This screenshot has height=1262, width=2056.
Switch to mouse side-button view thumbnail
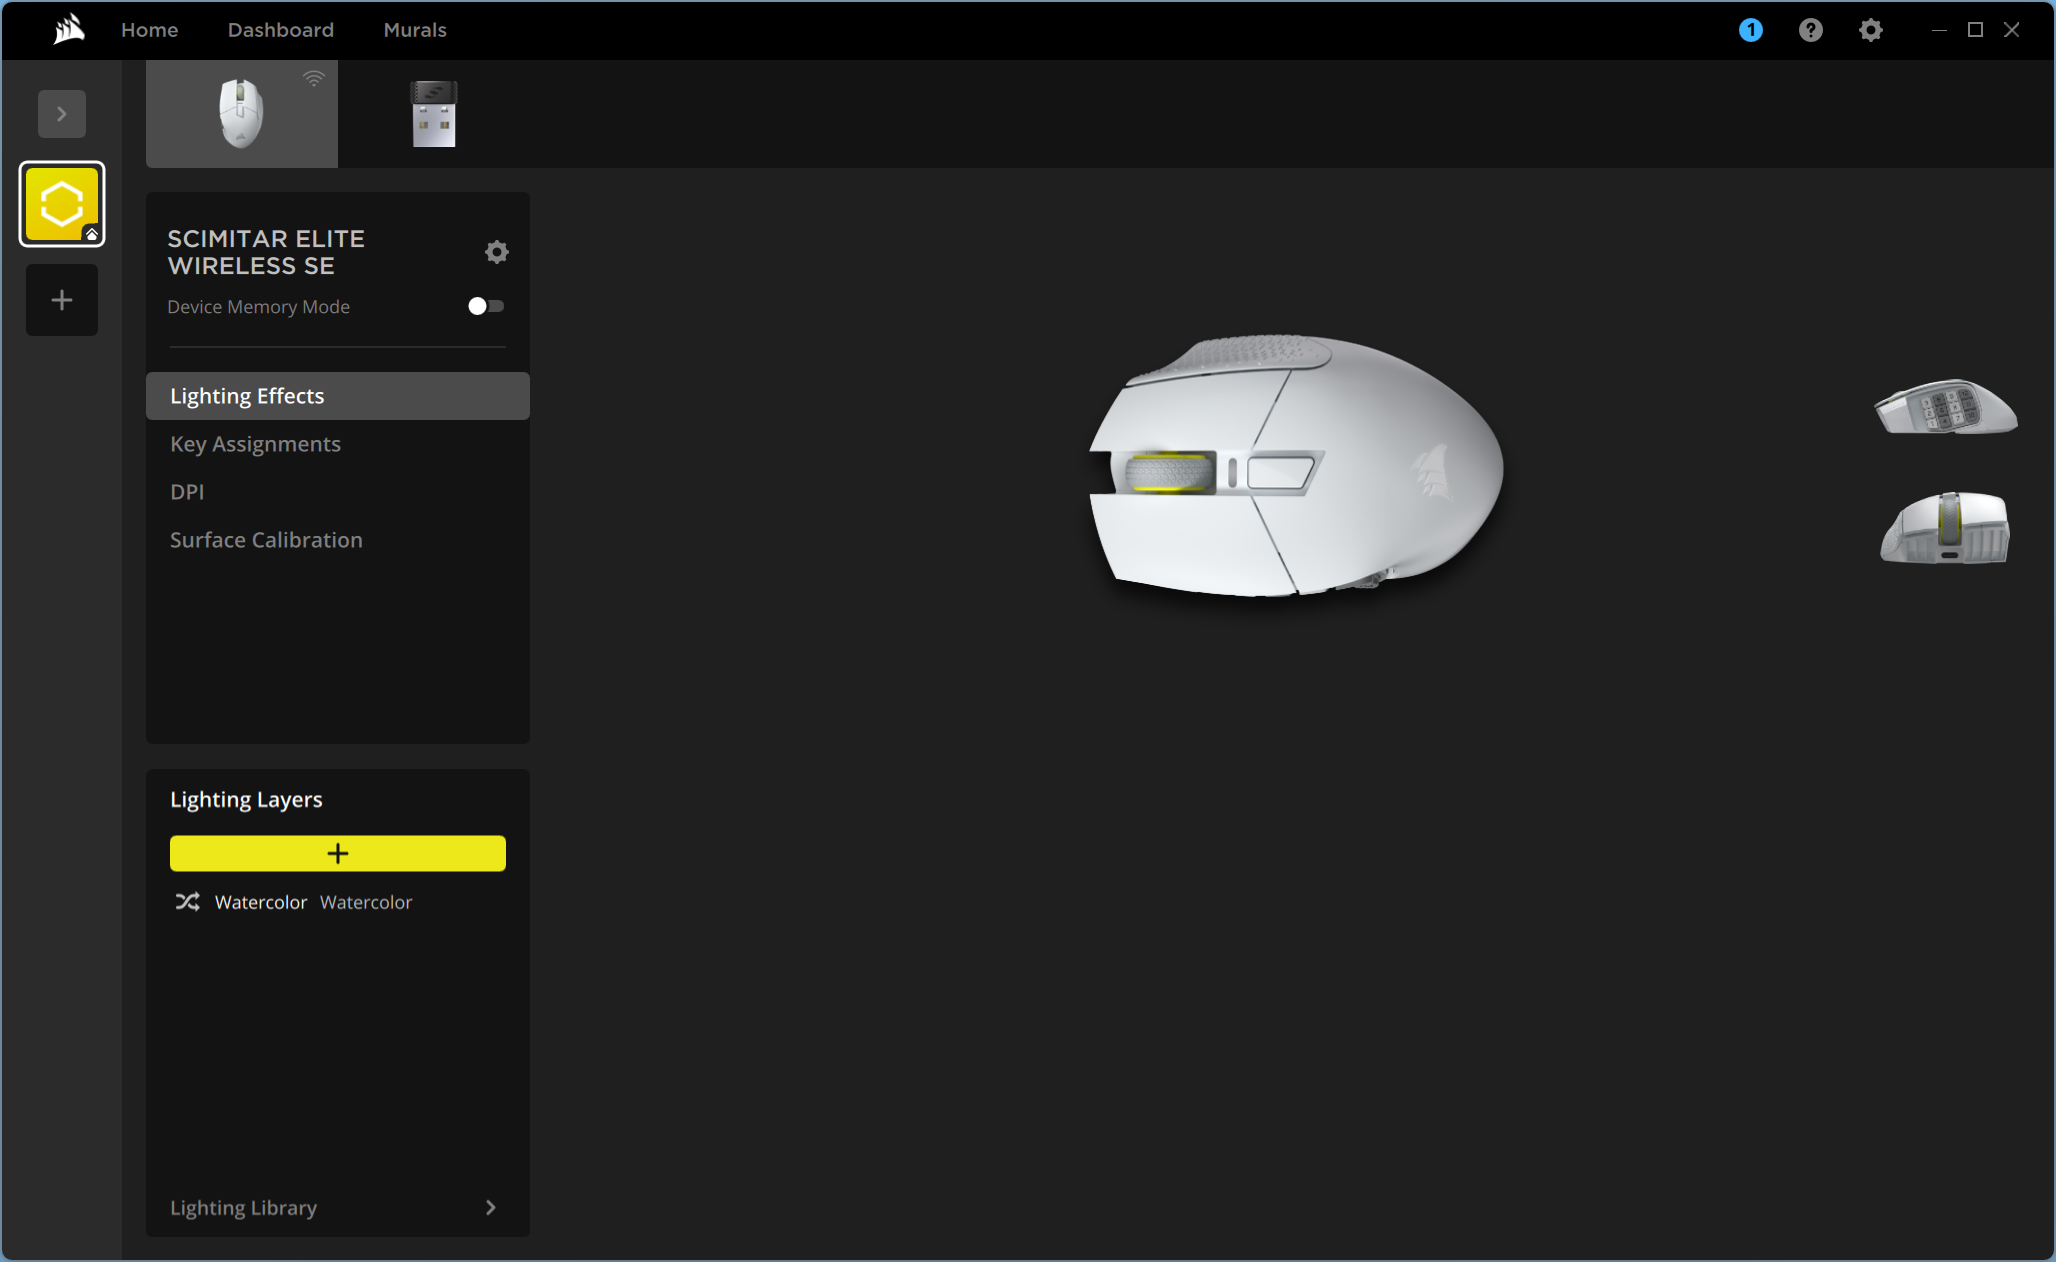click(1946, 406)
